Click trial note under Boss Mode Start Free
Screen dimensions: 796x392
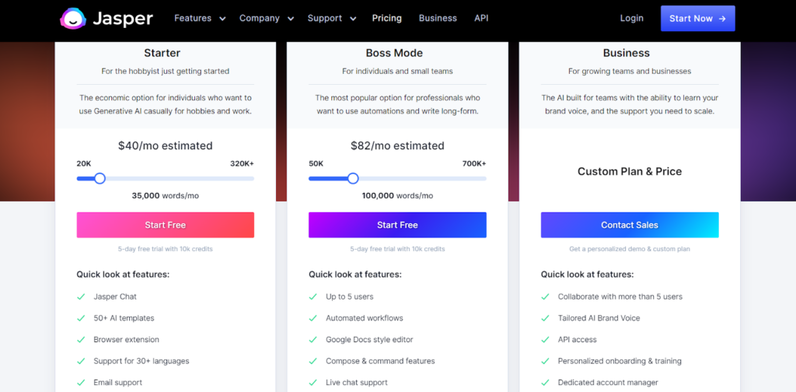pyautogui.click(x=397, y=249)
